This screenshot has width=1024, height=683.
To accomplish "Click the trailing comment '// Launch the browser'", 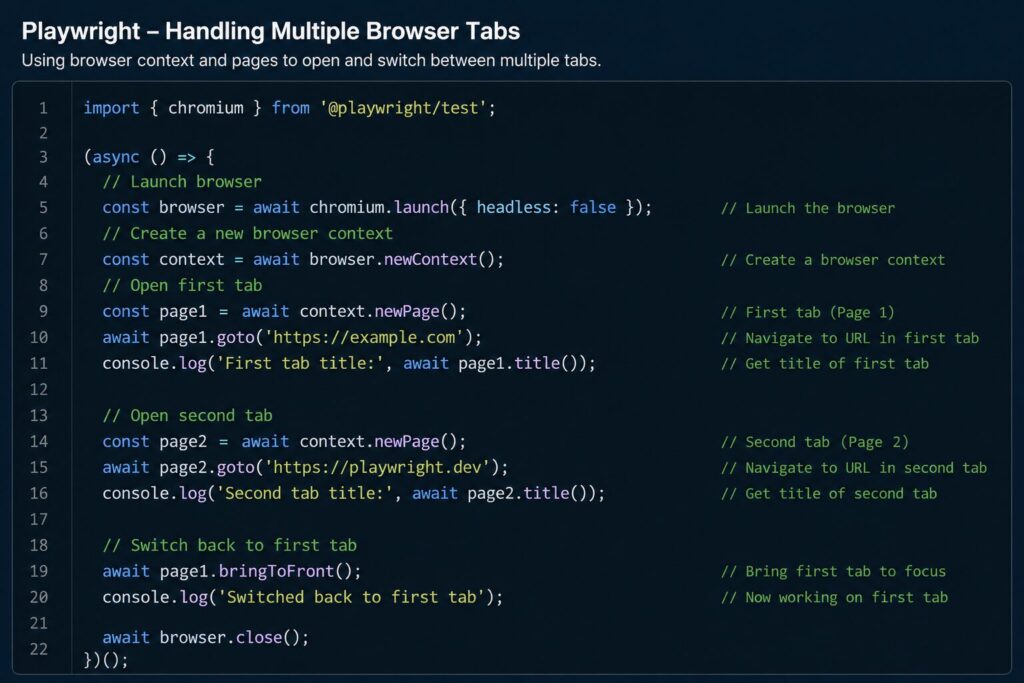I will [x=808, y=208].
